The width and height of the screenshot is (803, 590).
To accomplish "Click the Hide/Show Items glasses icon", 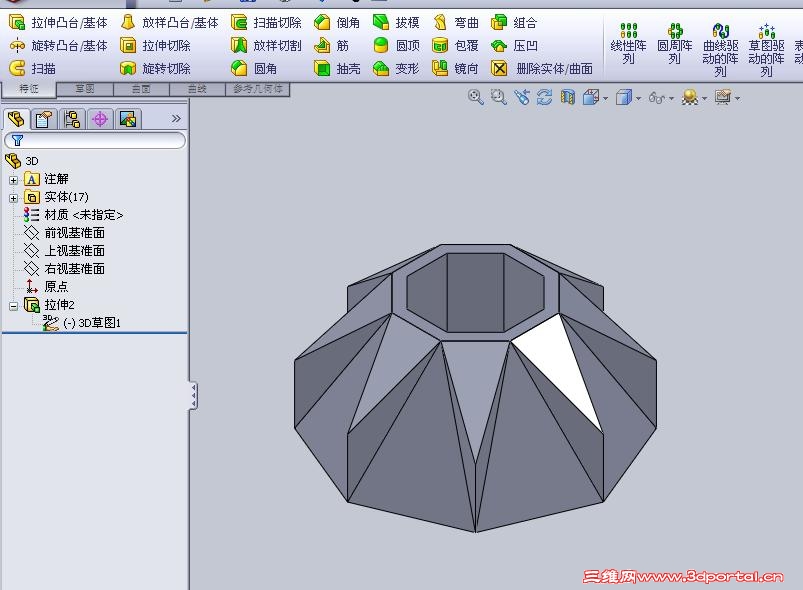I will pos(656,97).
